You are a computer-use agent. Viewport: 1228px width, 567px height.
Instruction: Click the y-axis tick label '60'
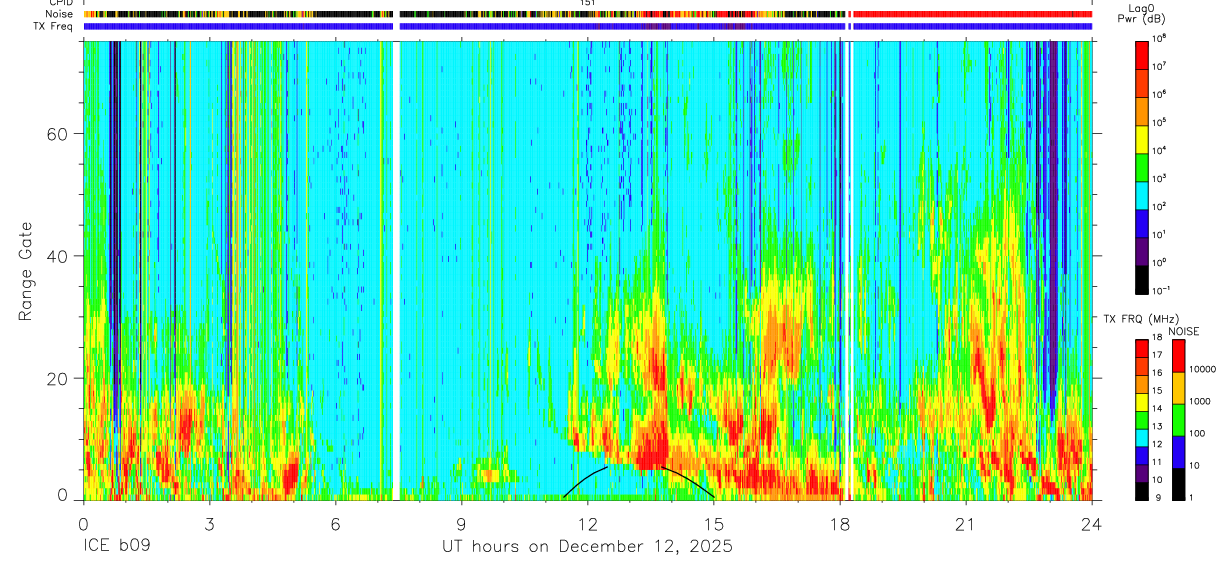coord(57,134)
